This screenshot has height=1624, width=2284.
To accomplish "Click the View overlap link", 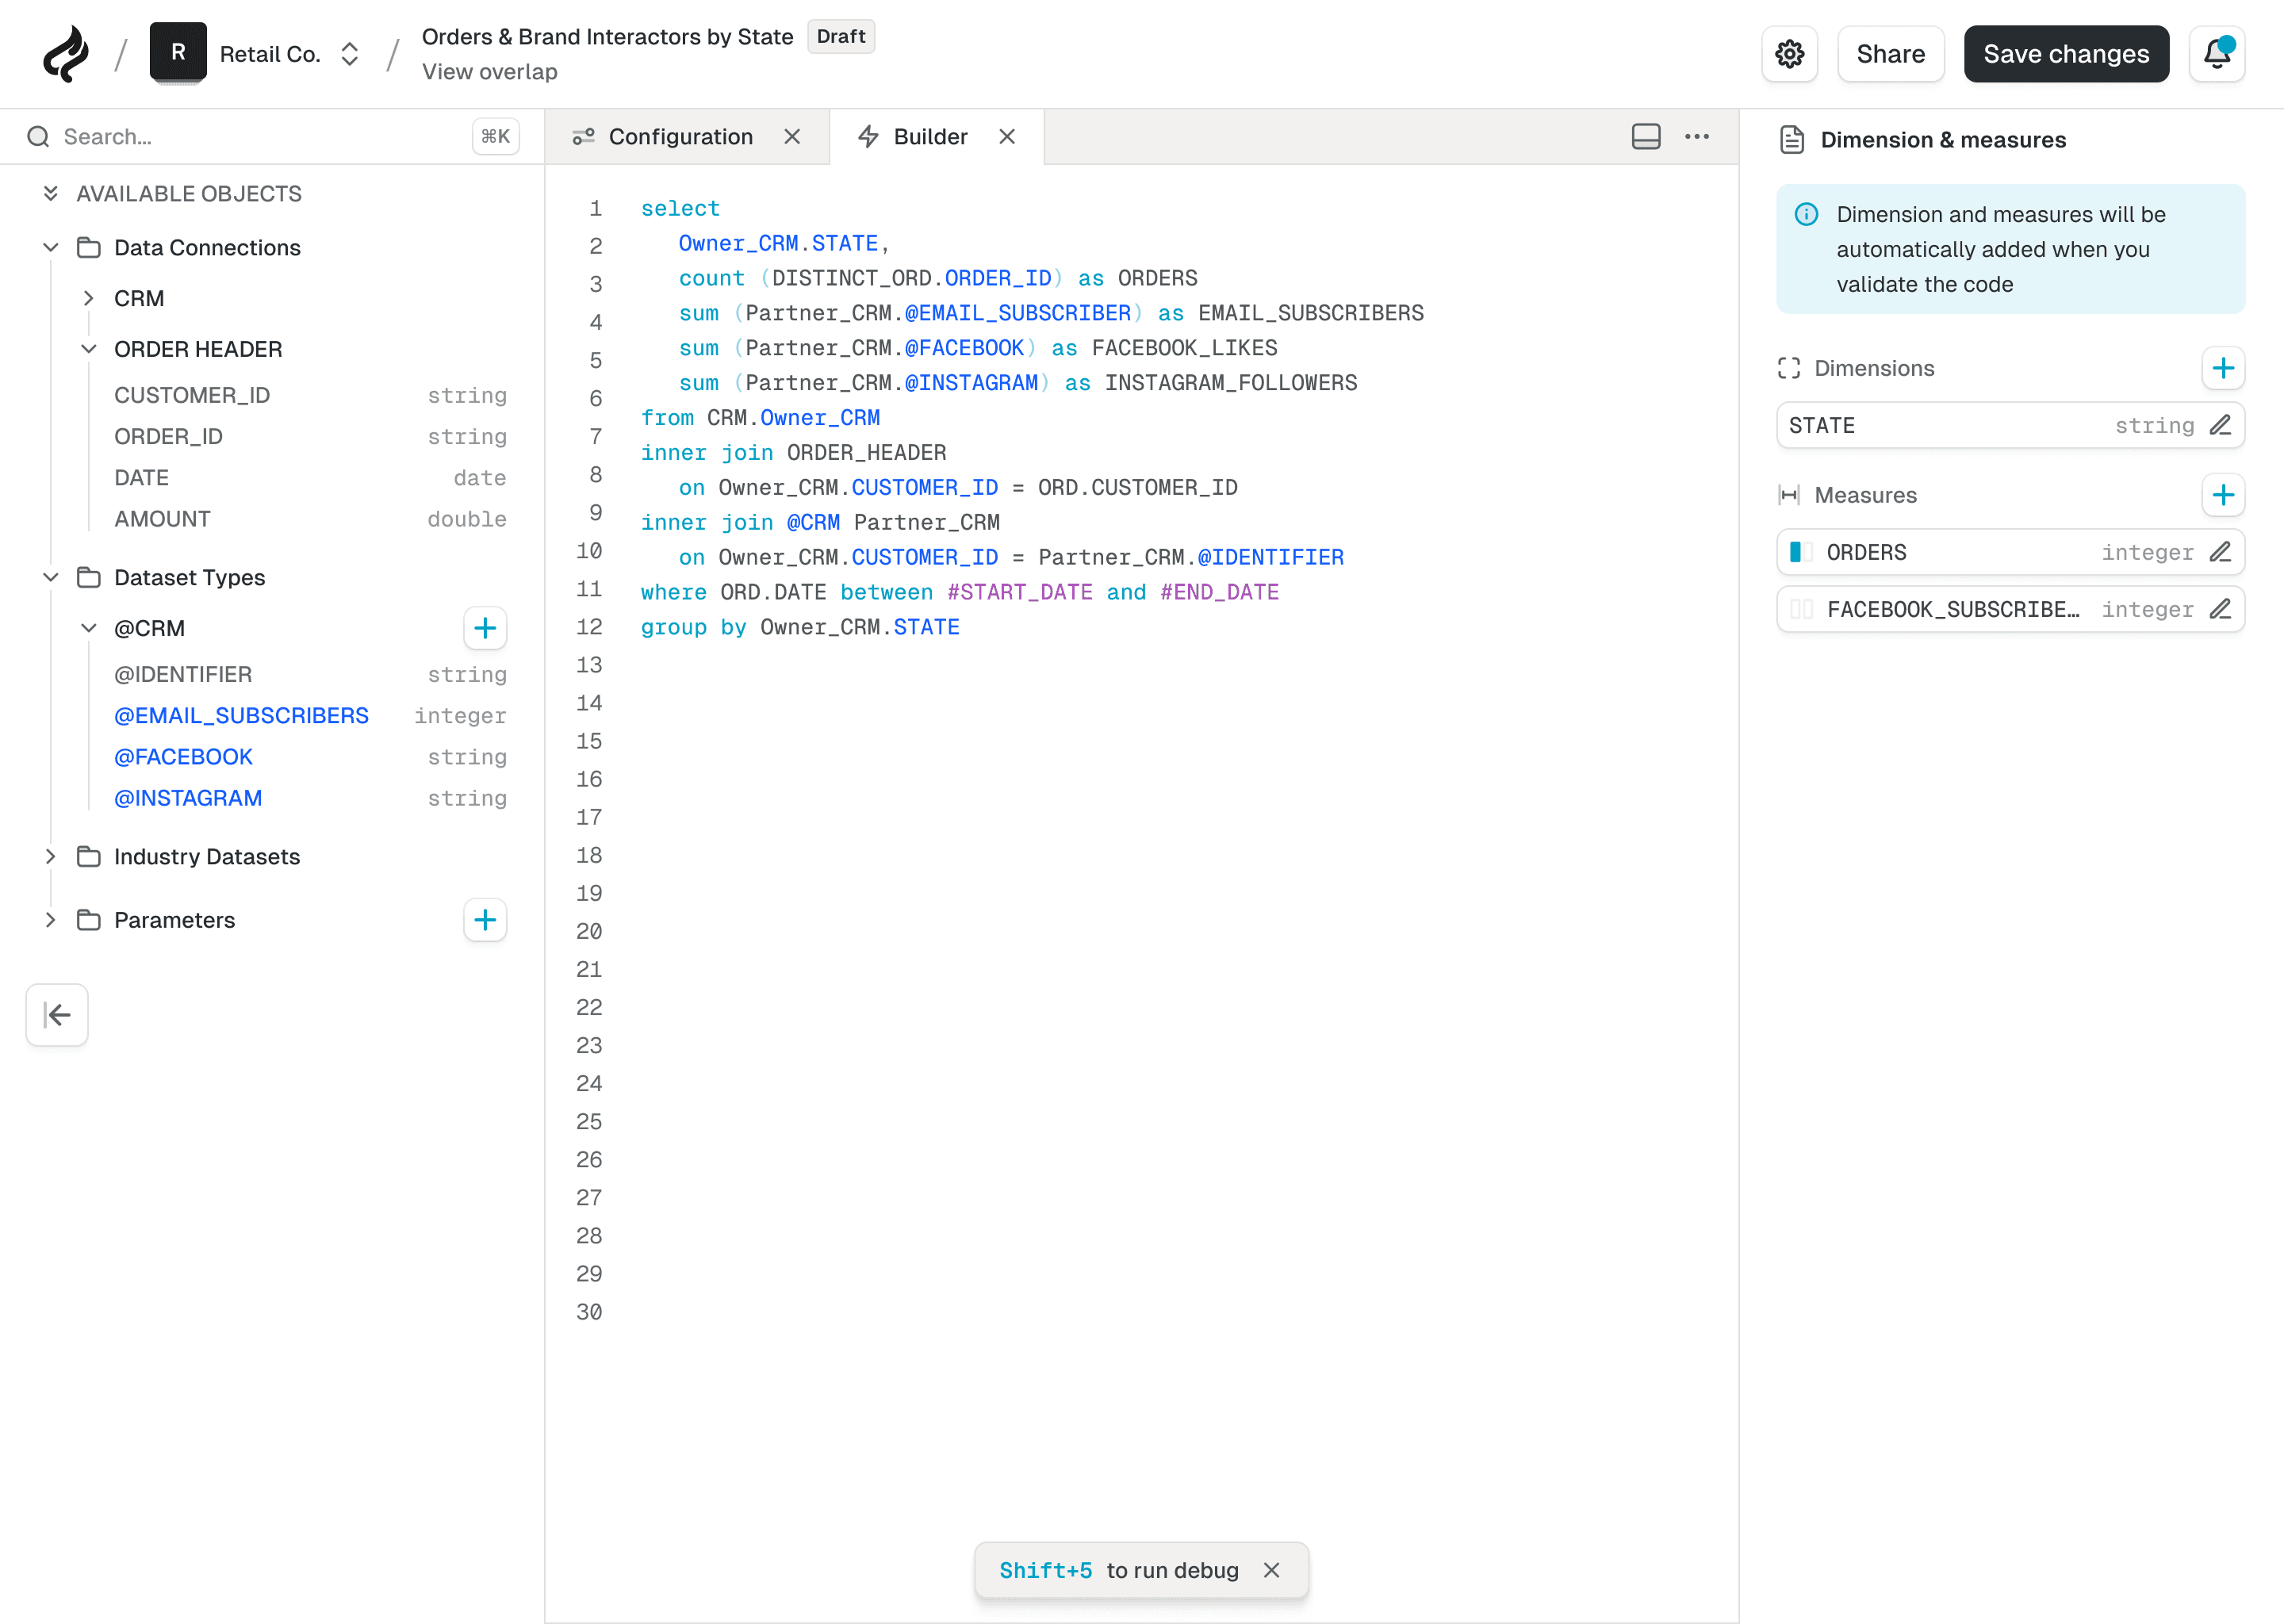I will click(489, 72).
